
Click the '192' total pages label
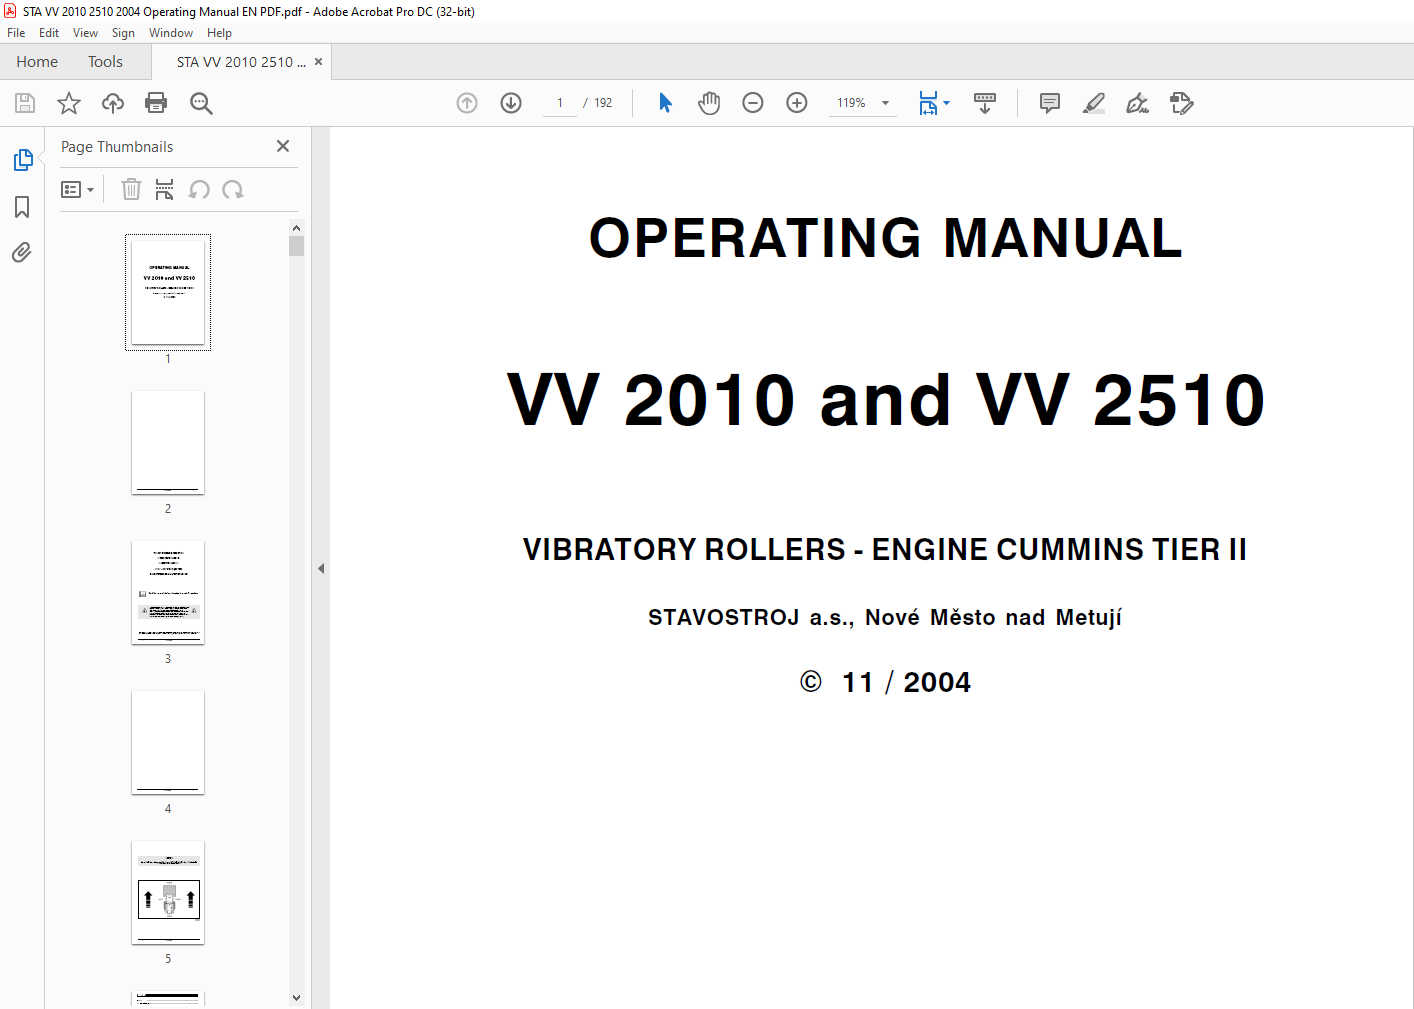603,103
